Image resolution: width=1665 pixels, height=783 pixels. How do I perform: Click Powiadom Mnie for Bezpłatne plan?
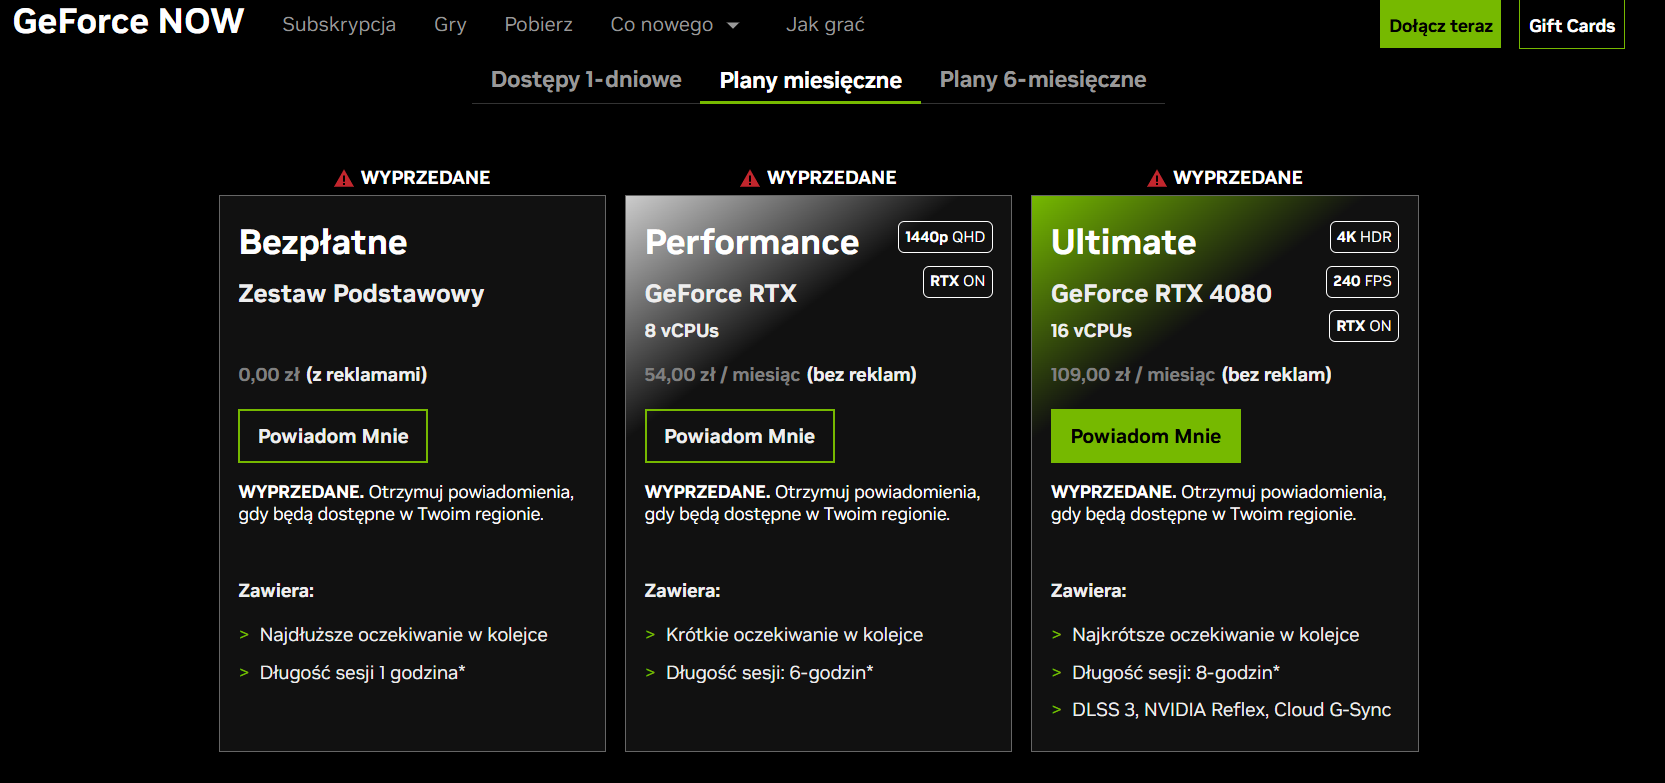tap(333, 436)
